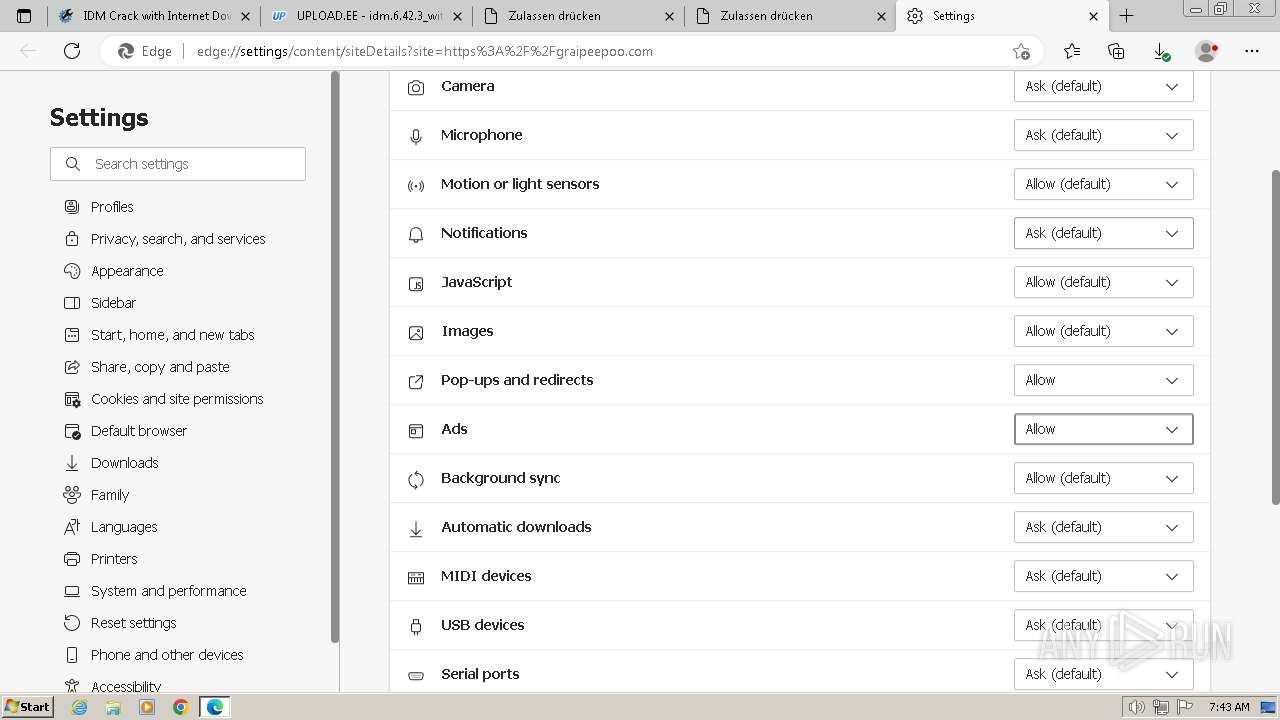Screen dimensions: 1280x720
Task: Click the volume speaker tray icon
Action: coord(1136,707)
